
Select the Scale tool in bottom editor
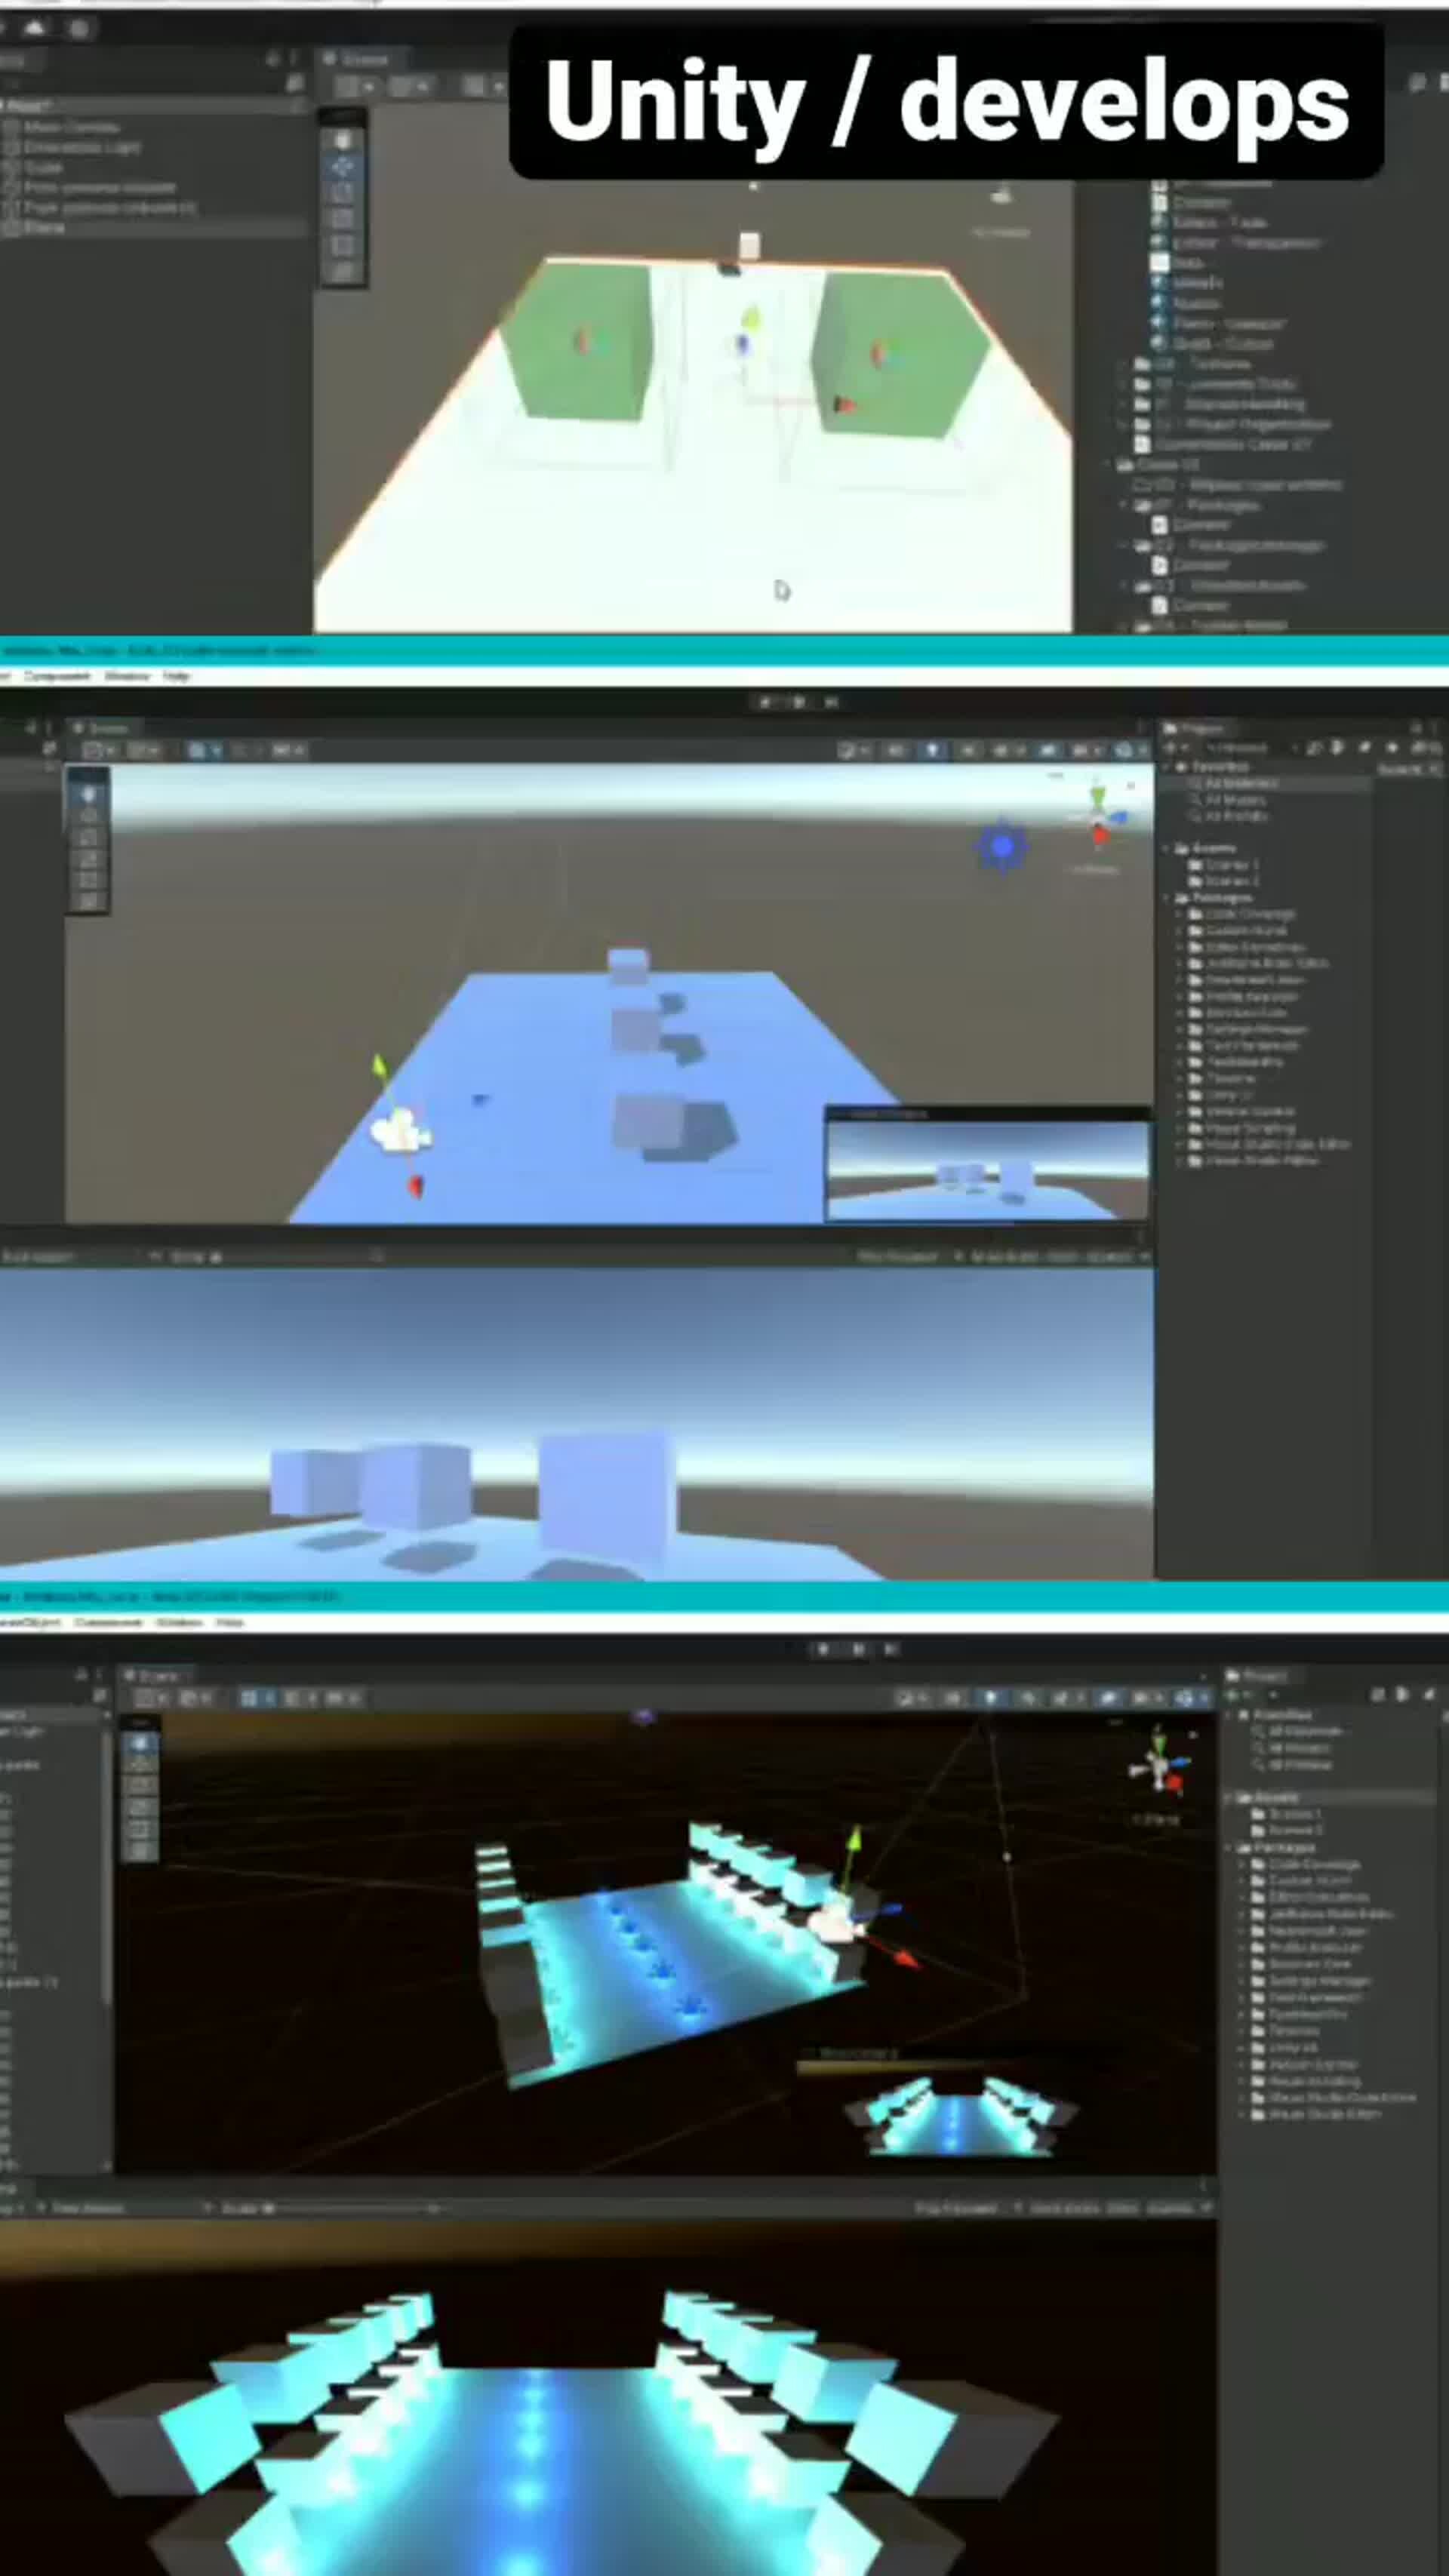coord(139,1808)
